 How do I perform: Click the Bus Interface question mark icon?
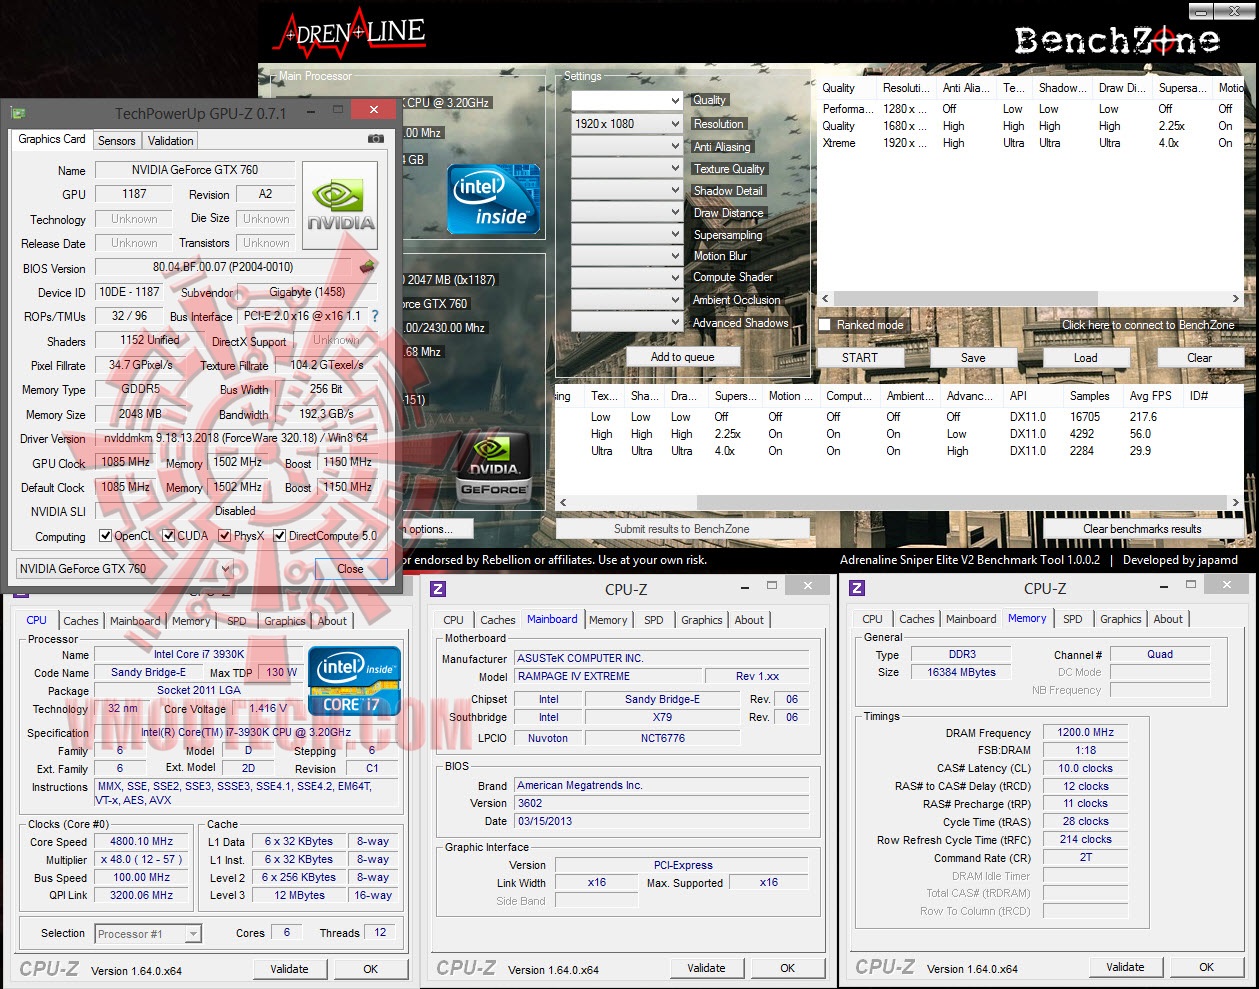coord(375,316)
